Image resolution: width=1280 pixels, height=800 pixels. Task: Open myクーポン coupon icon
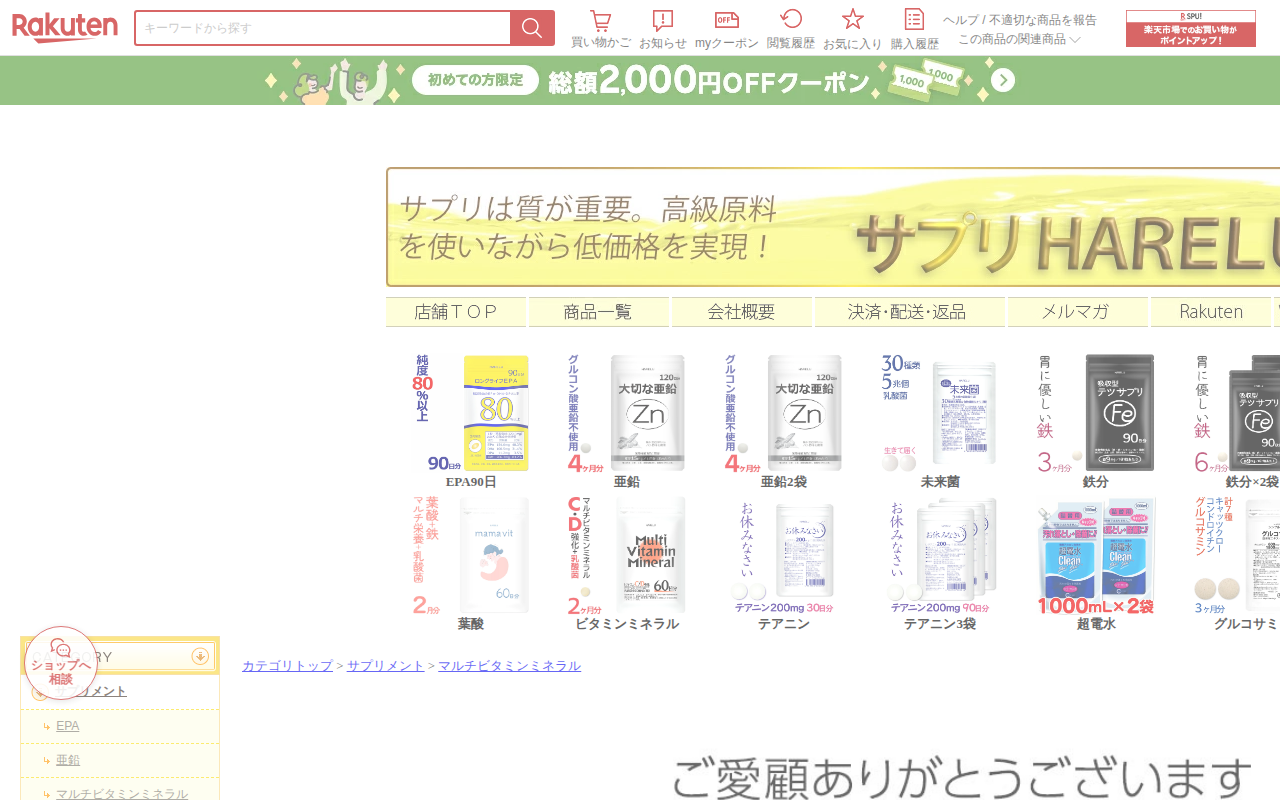coord(727,29)
